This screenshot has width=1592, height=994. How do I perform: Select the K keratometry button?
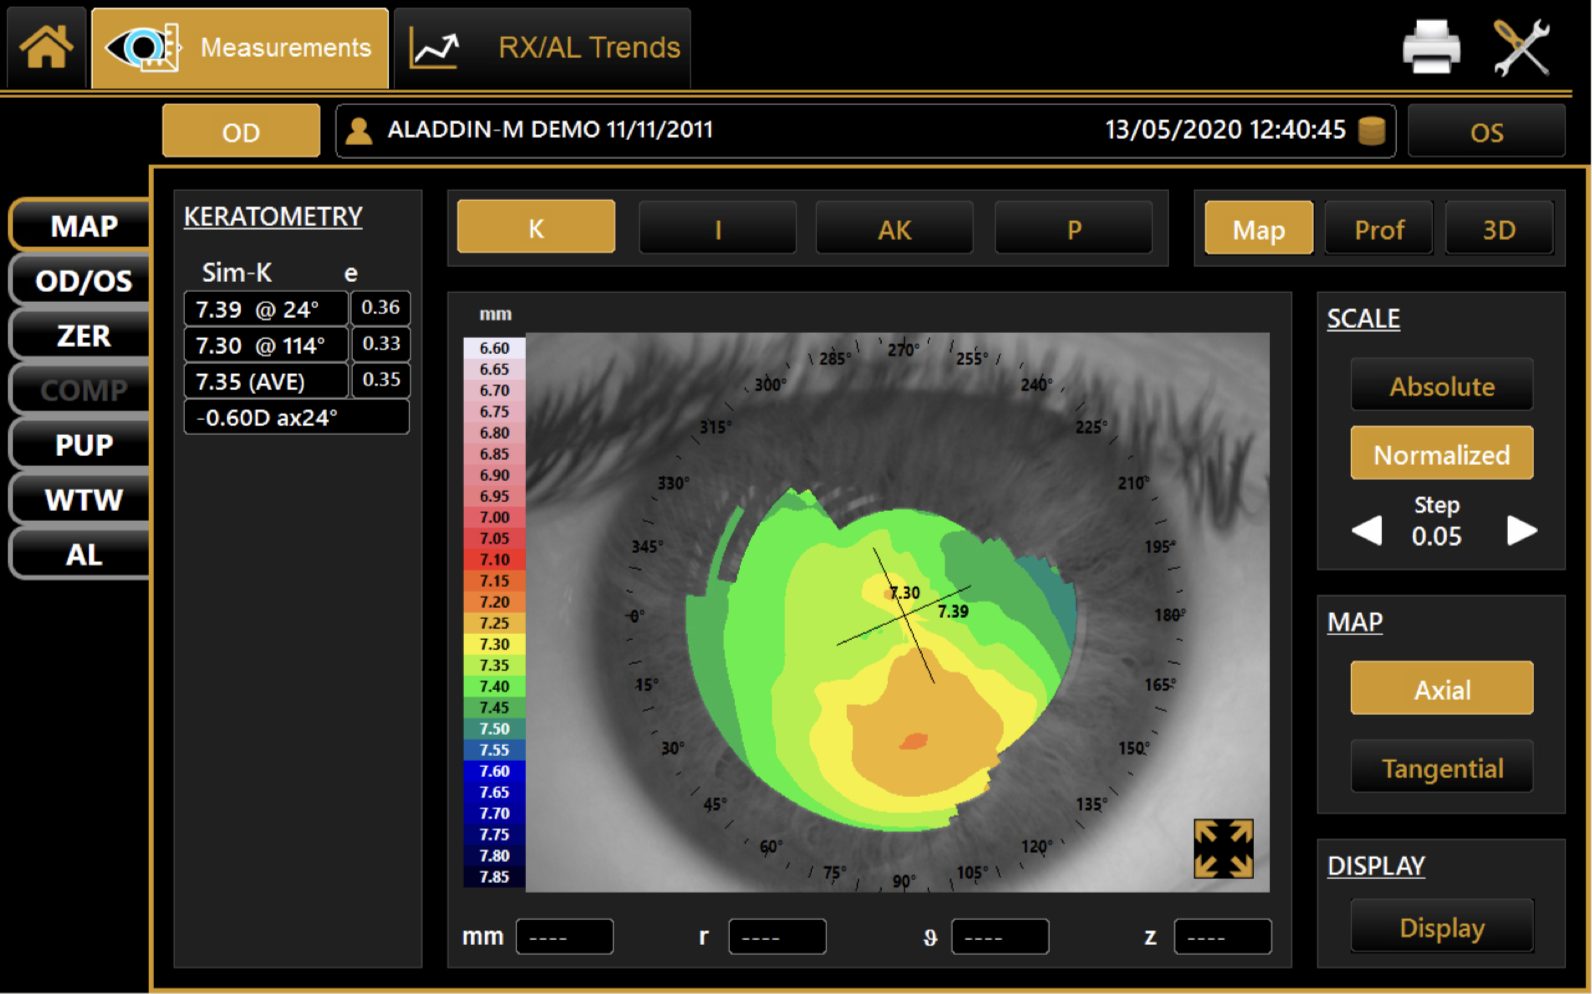pyautogui.click(x=536, y=227)
